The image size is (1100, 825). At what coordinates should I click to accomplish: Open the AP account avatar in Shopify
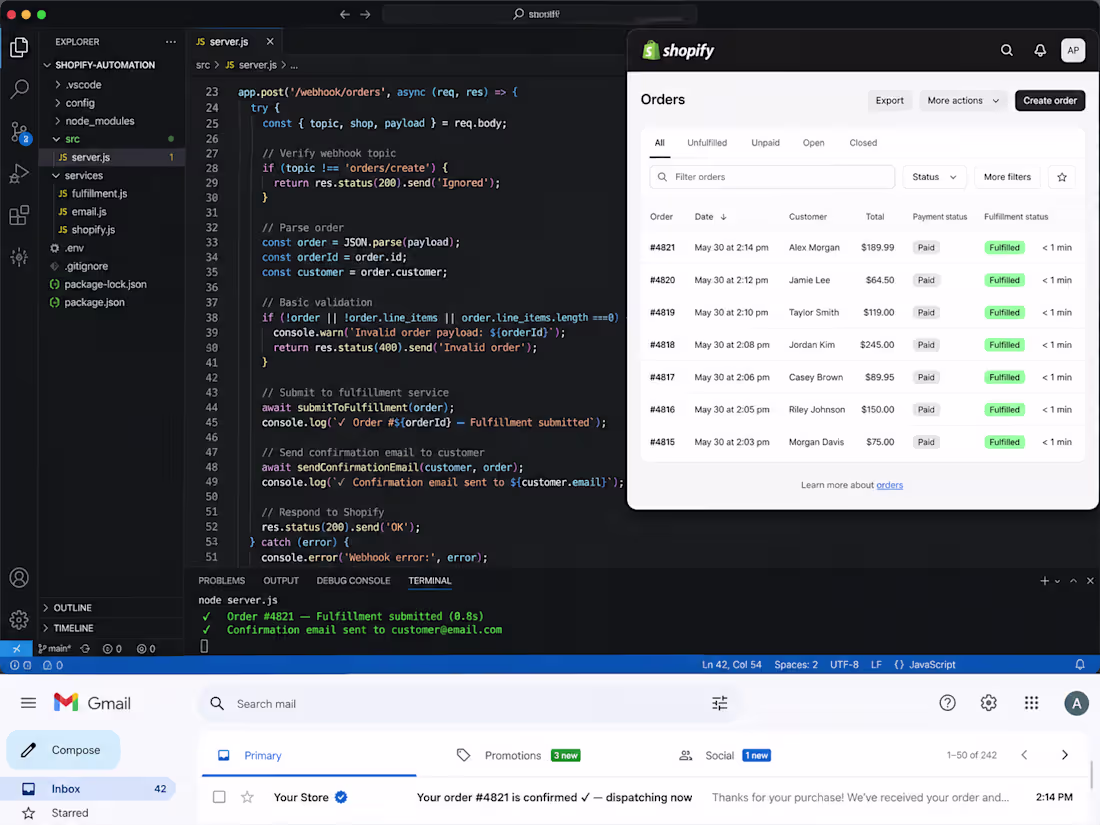click(1073, 50)
